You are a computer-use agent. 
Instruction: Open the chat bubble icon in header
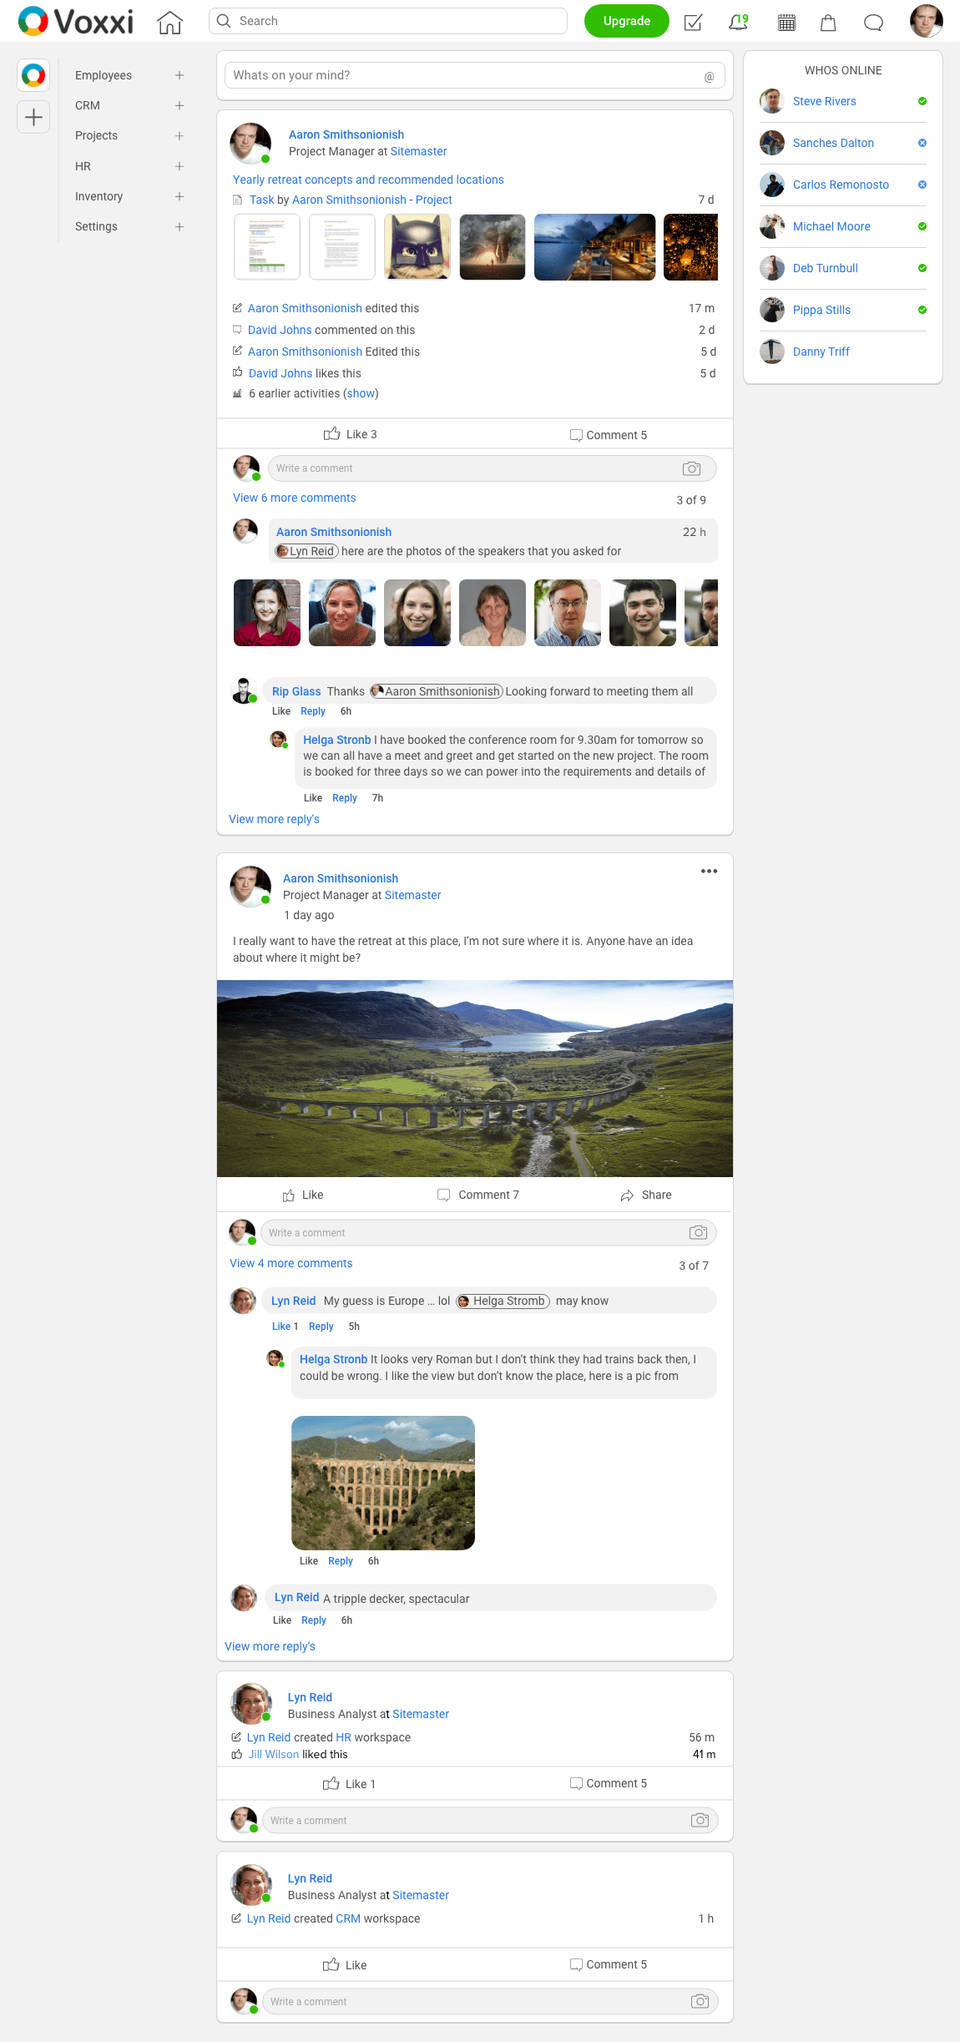point(873,22)
